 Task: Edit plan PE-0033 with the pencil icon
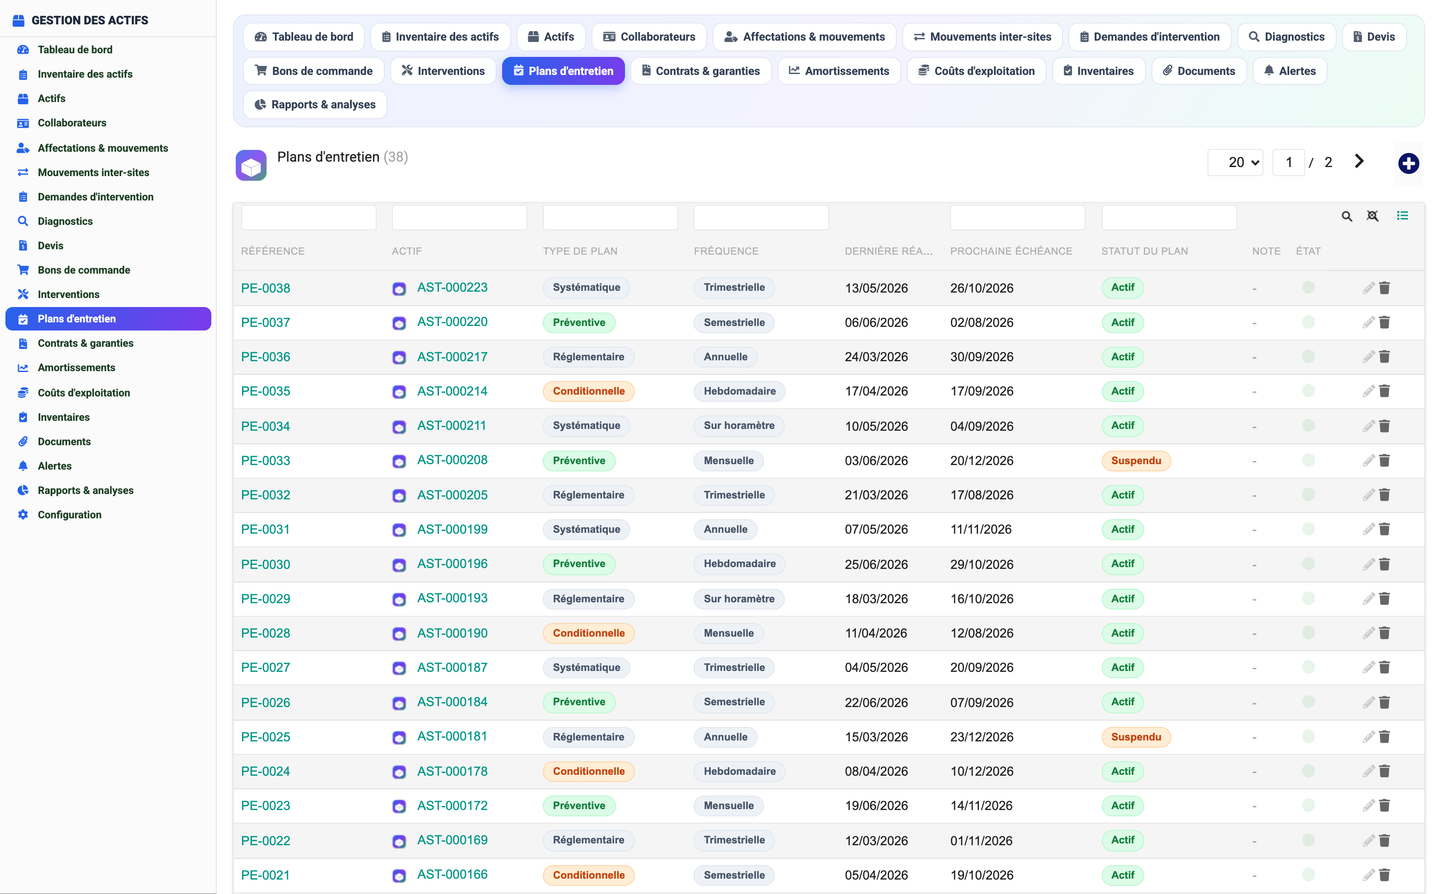(1368, 461)
